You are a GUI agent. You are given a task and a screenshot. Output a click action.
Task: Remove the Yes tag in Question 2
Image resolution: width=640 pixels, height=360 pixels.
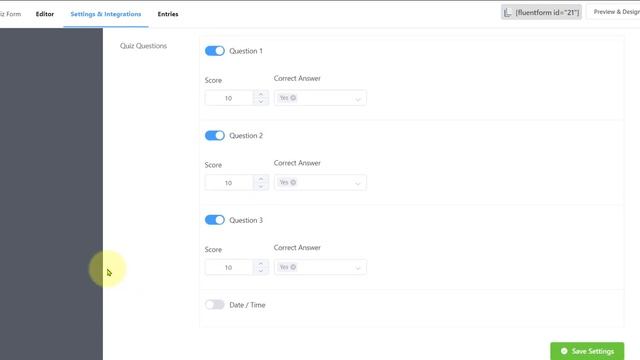(293, 182)
